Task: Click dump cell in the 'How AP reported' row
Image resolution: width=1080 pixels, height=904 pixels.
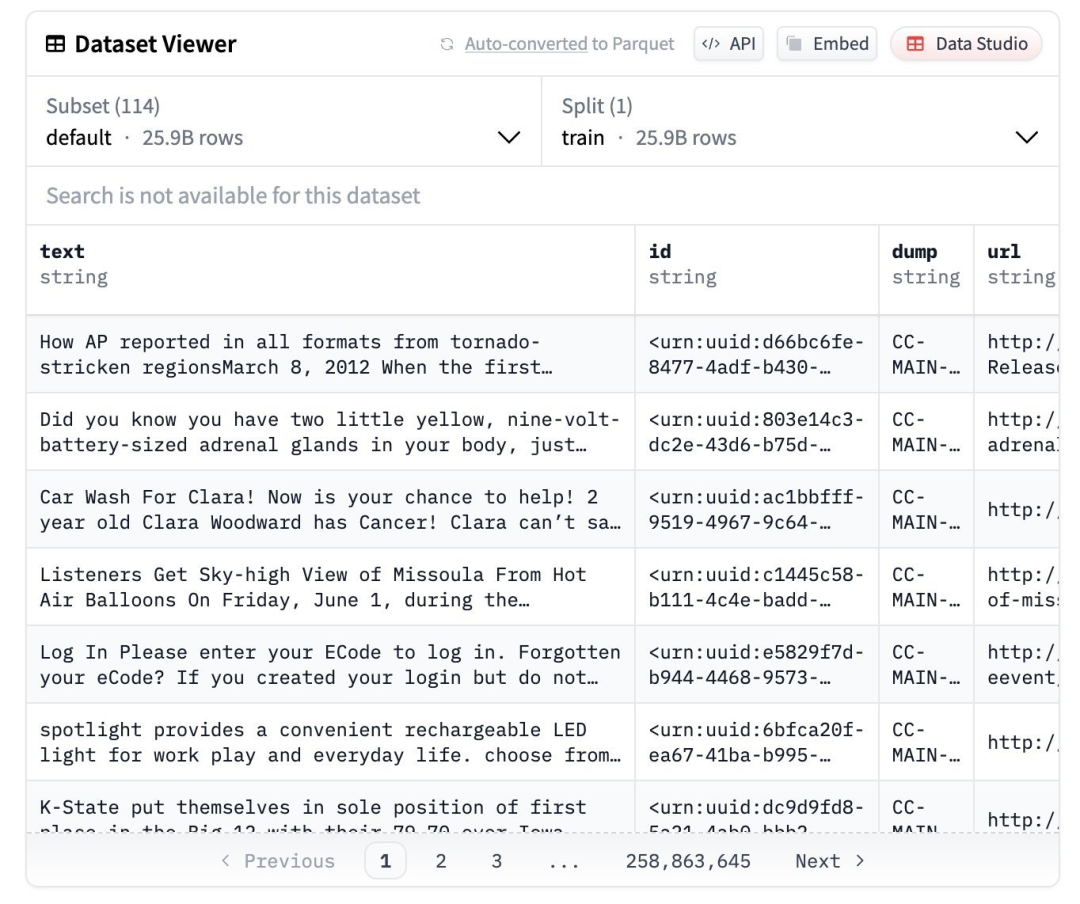Action: pos(926,355)
